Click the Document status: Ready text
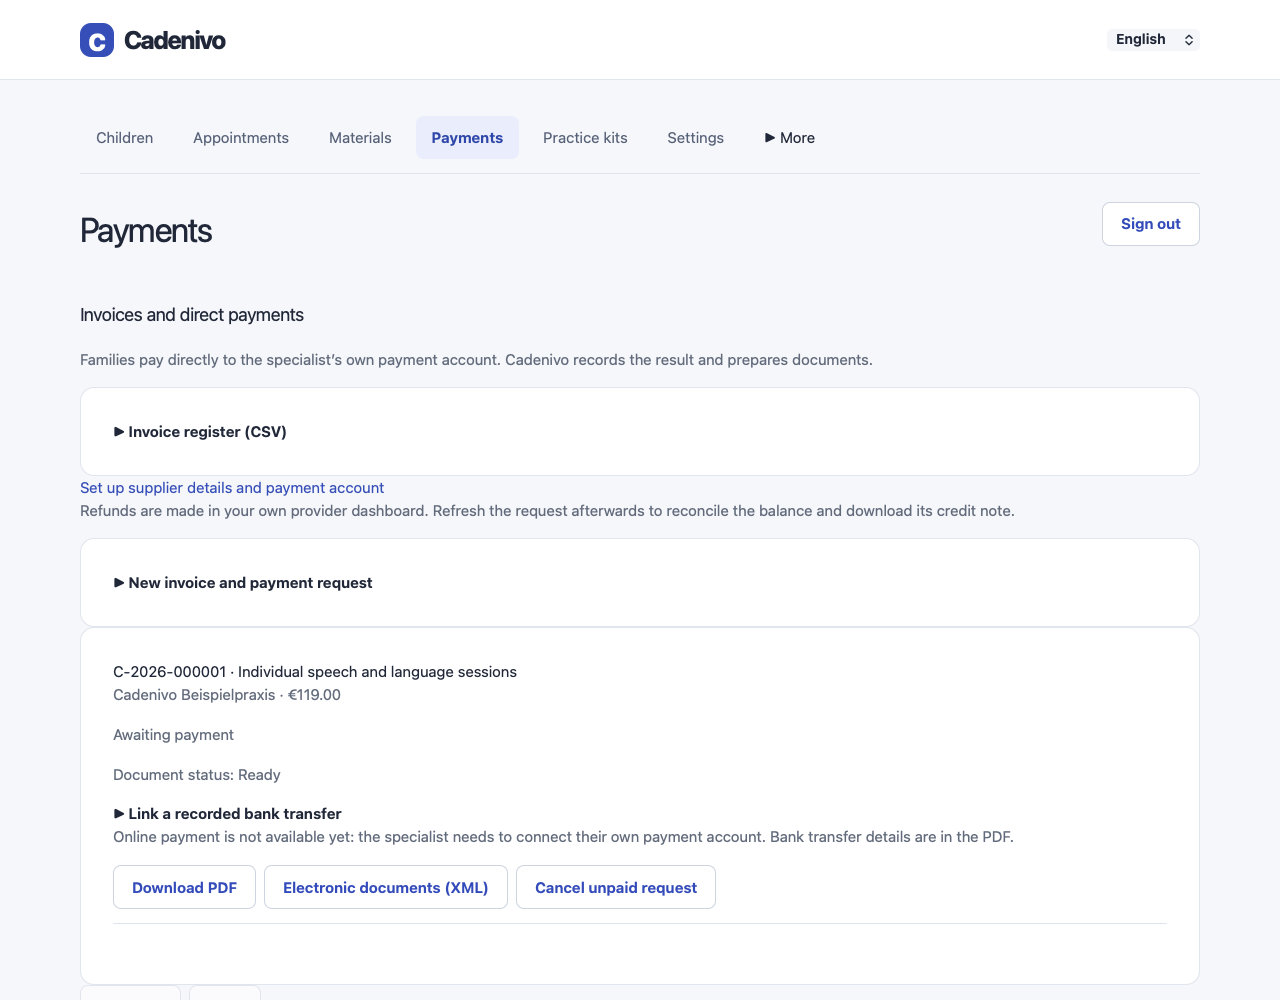Viewport: 1280px width, 1000px height. coord(197,775)
